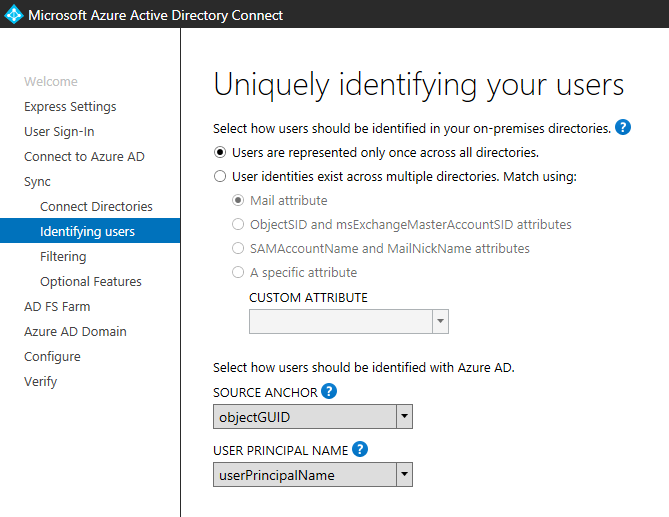
Task: Select the Identifying users step
Action: tap(90, 231)
